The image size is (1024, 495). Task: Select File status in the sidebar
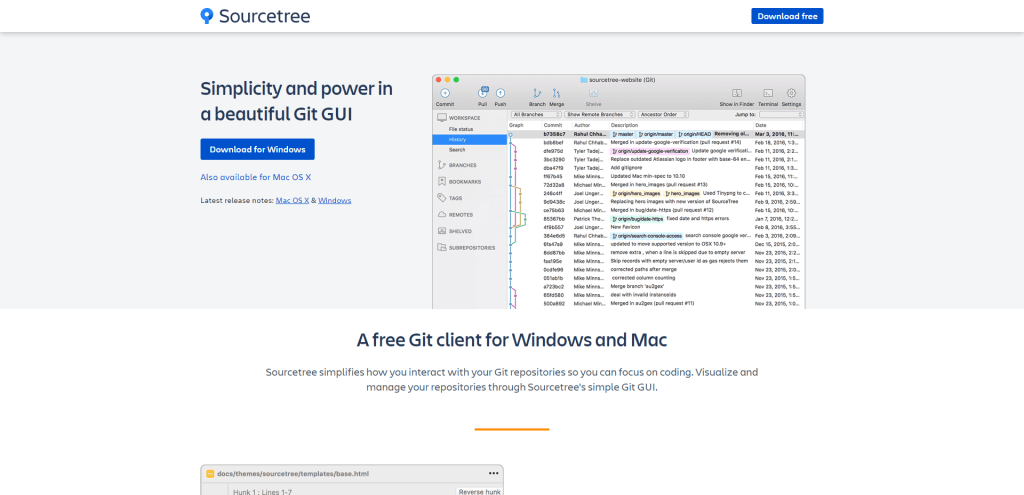[x=461, y=129]
